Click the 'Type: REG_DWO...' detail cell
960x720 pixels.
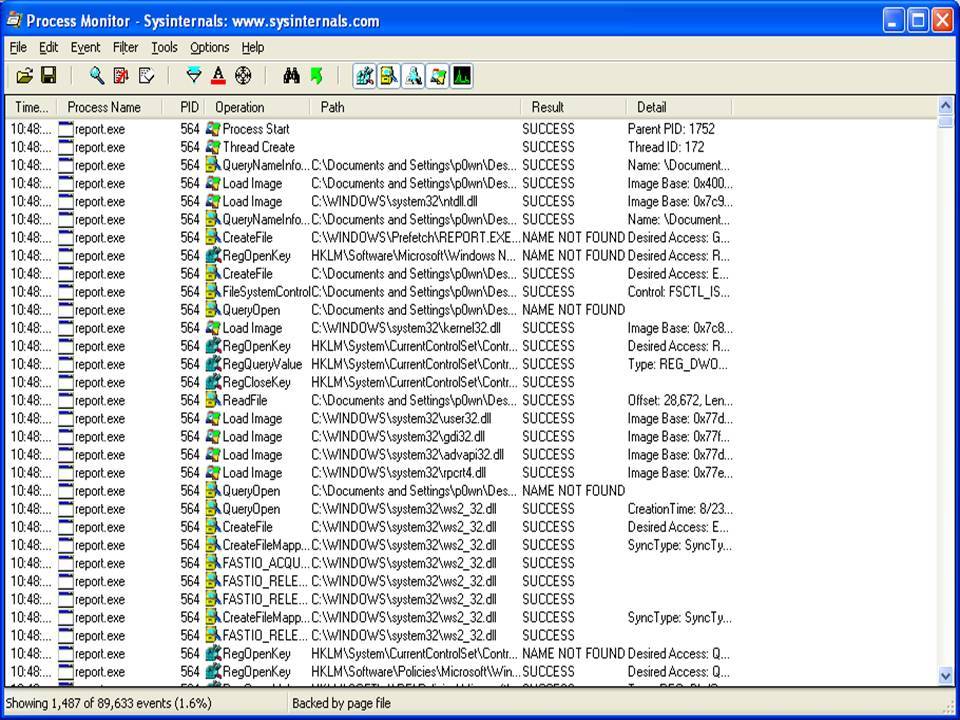(677, 364)
